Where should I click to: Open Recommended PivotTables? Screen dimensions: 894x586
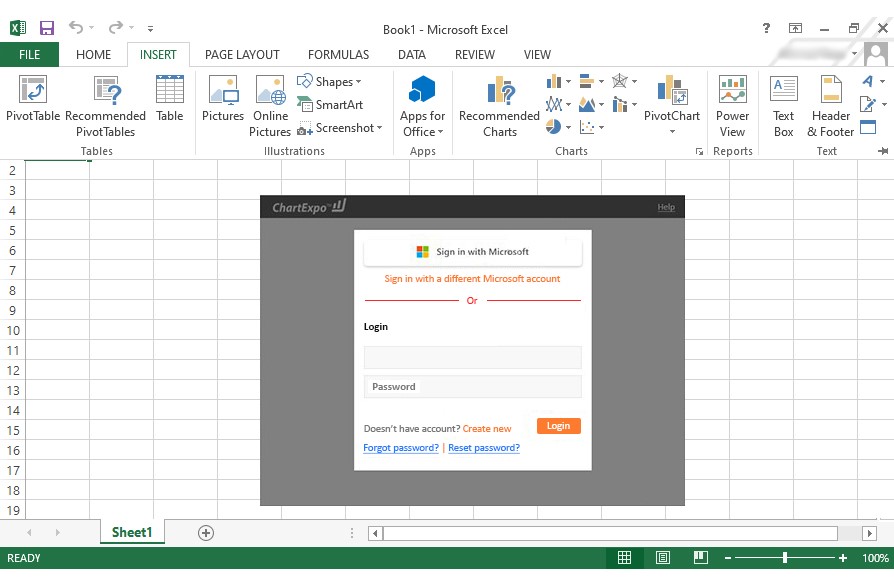point(105,107)
